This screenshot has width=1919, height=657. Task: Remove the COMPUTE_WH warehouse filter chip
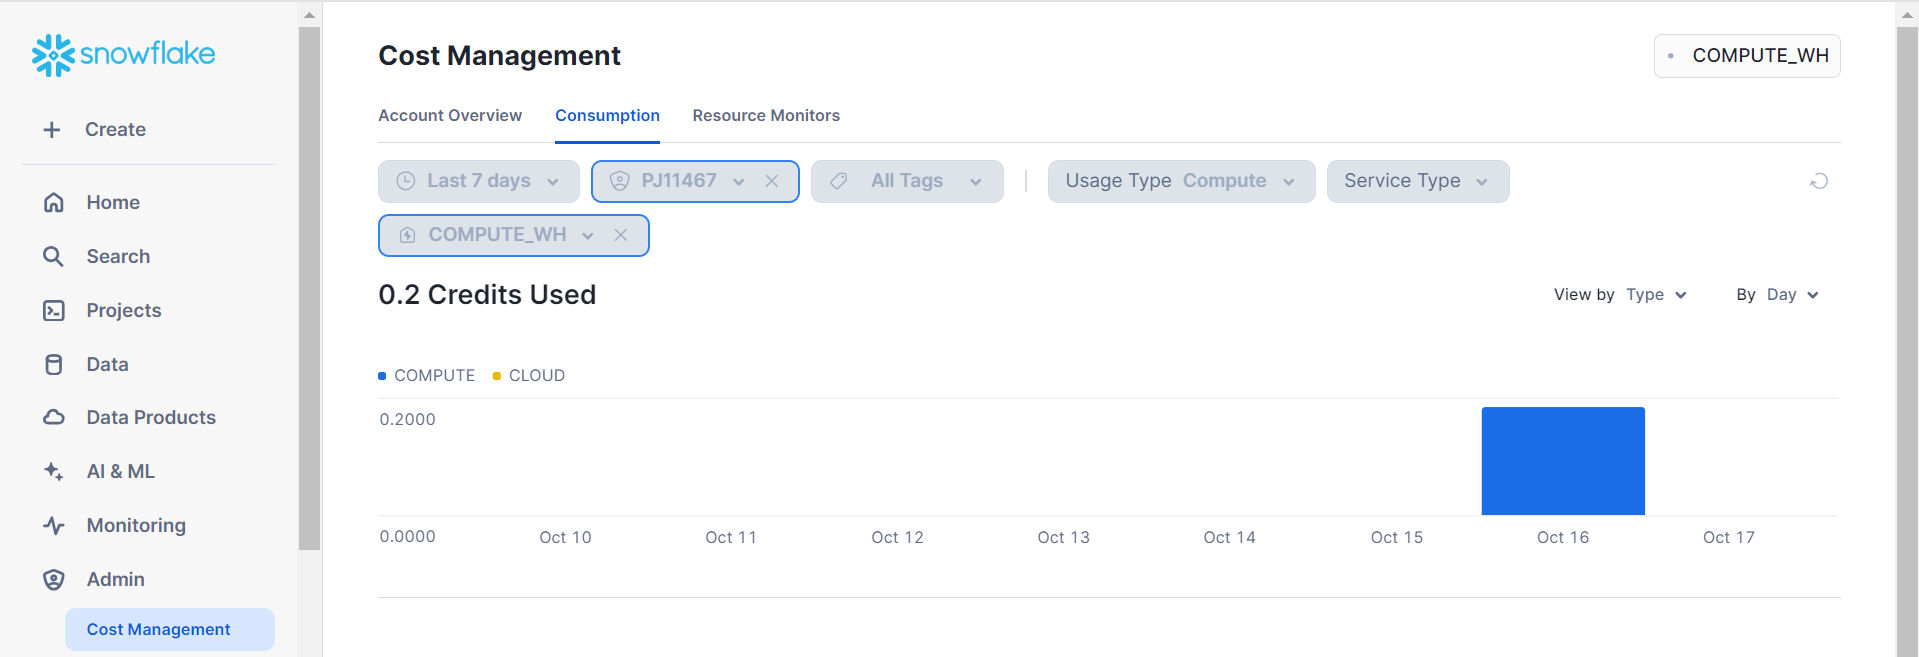621,235
